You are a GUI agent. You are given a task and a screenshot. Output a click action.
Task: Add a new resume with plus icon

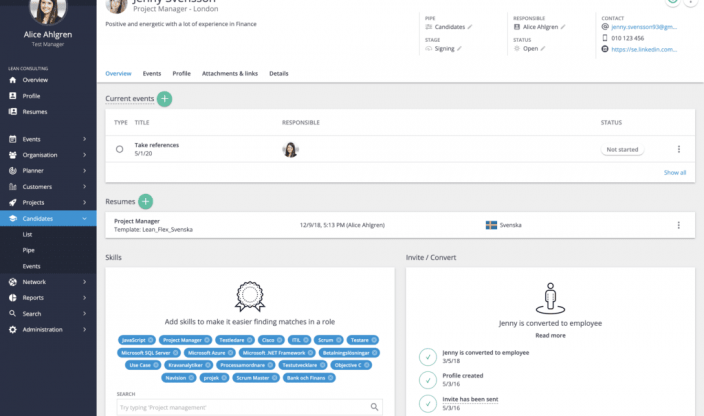(x=146, y=202)
